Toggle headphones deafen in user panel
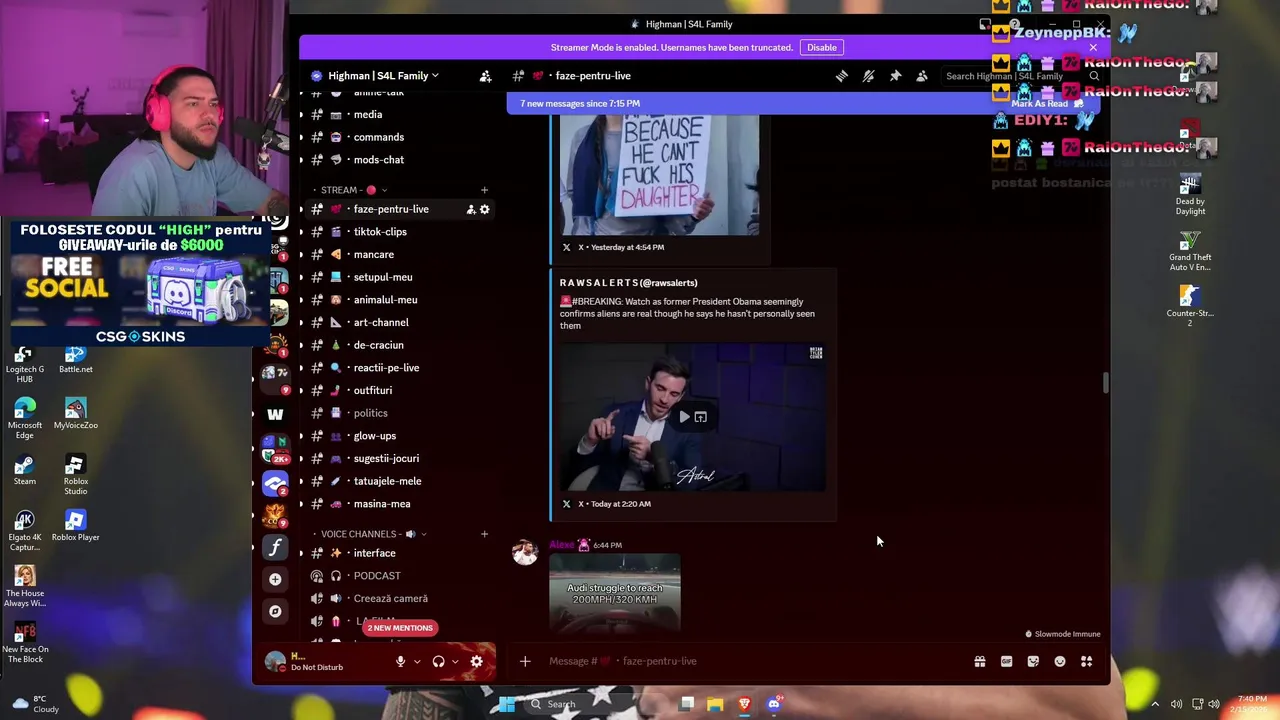 [438, 661]
